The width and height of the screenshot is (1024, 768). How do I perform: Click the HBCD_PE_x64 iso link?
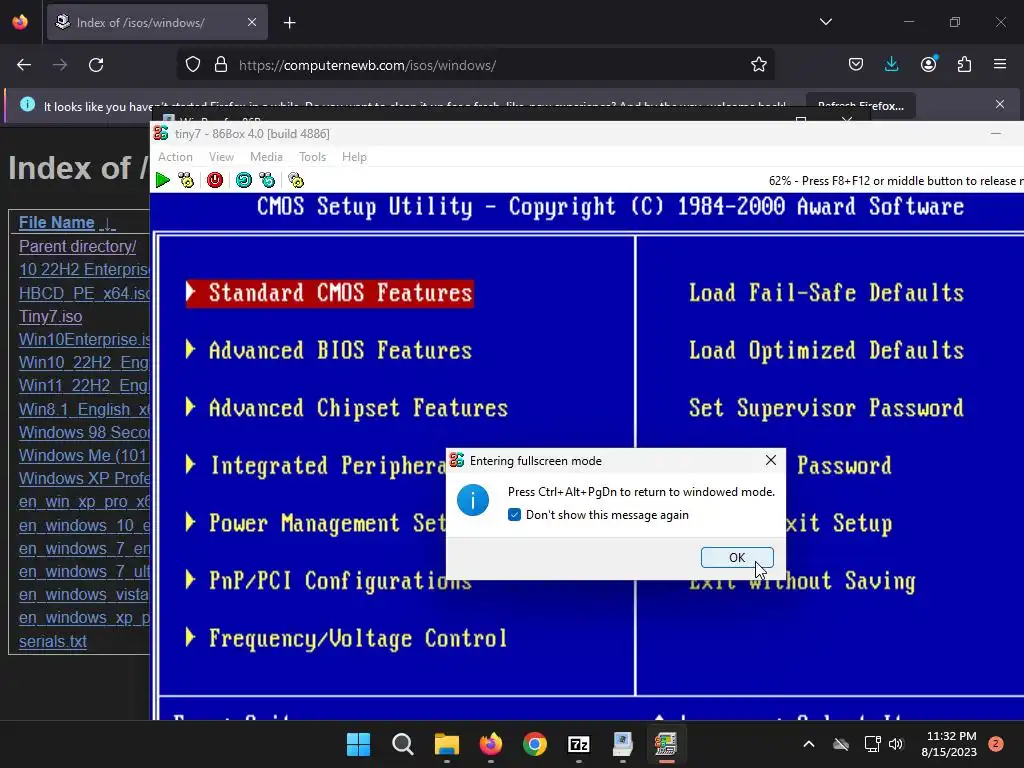coord(84,293)
